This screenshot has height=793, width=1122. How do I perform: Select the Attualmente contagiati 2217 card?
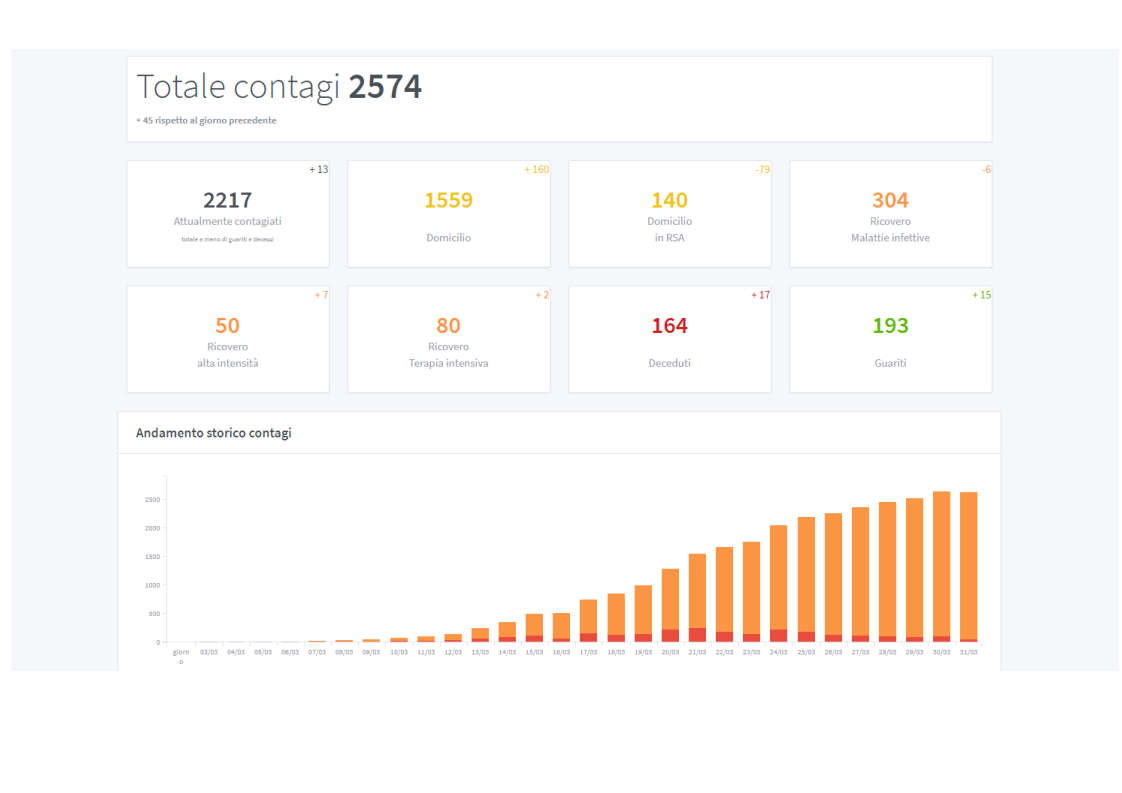(228, 213)
